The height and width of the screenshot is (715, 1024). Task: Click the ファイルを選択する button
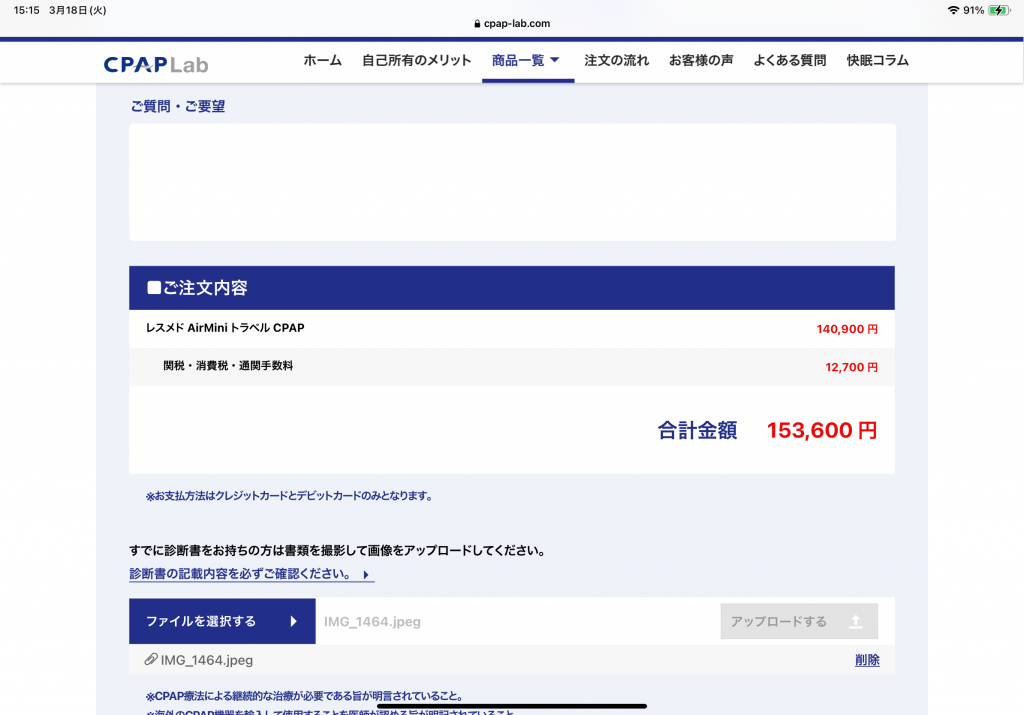click(x=222, y=621)
